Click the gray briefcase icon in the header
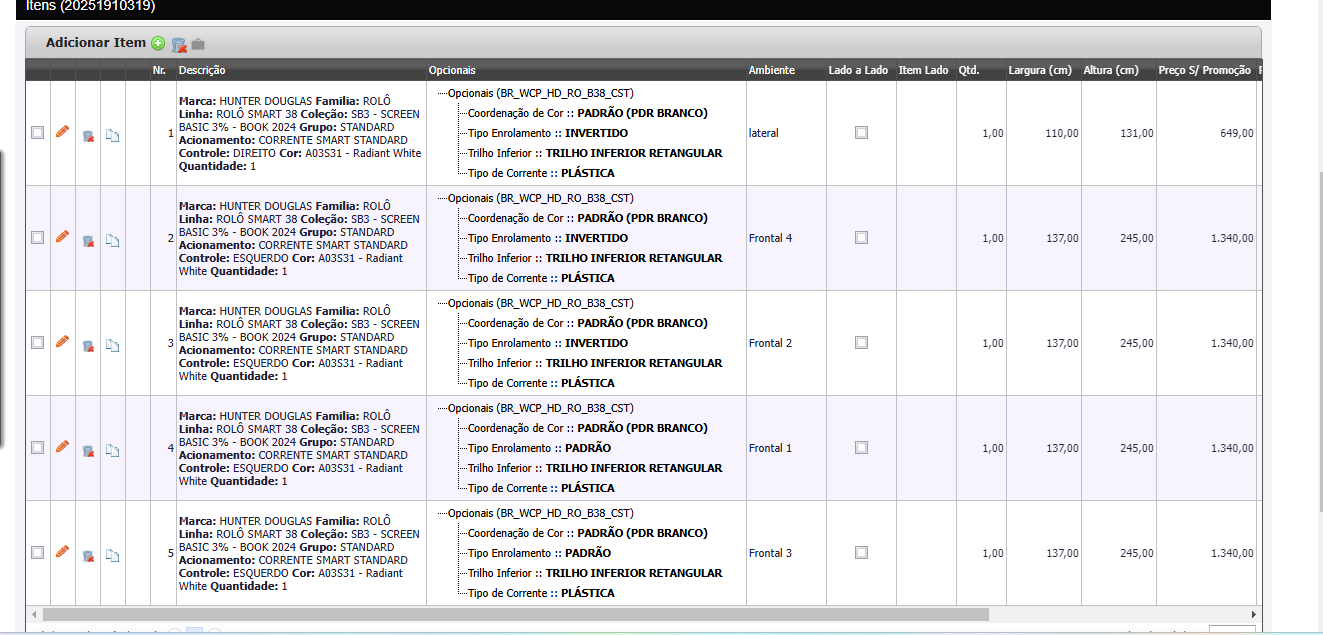Screen dimensions: 1323x635 198,44
